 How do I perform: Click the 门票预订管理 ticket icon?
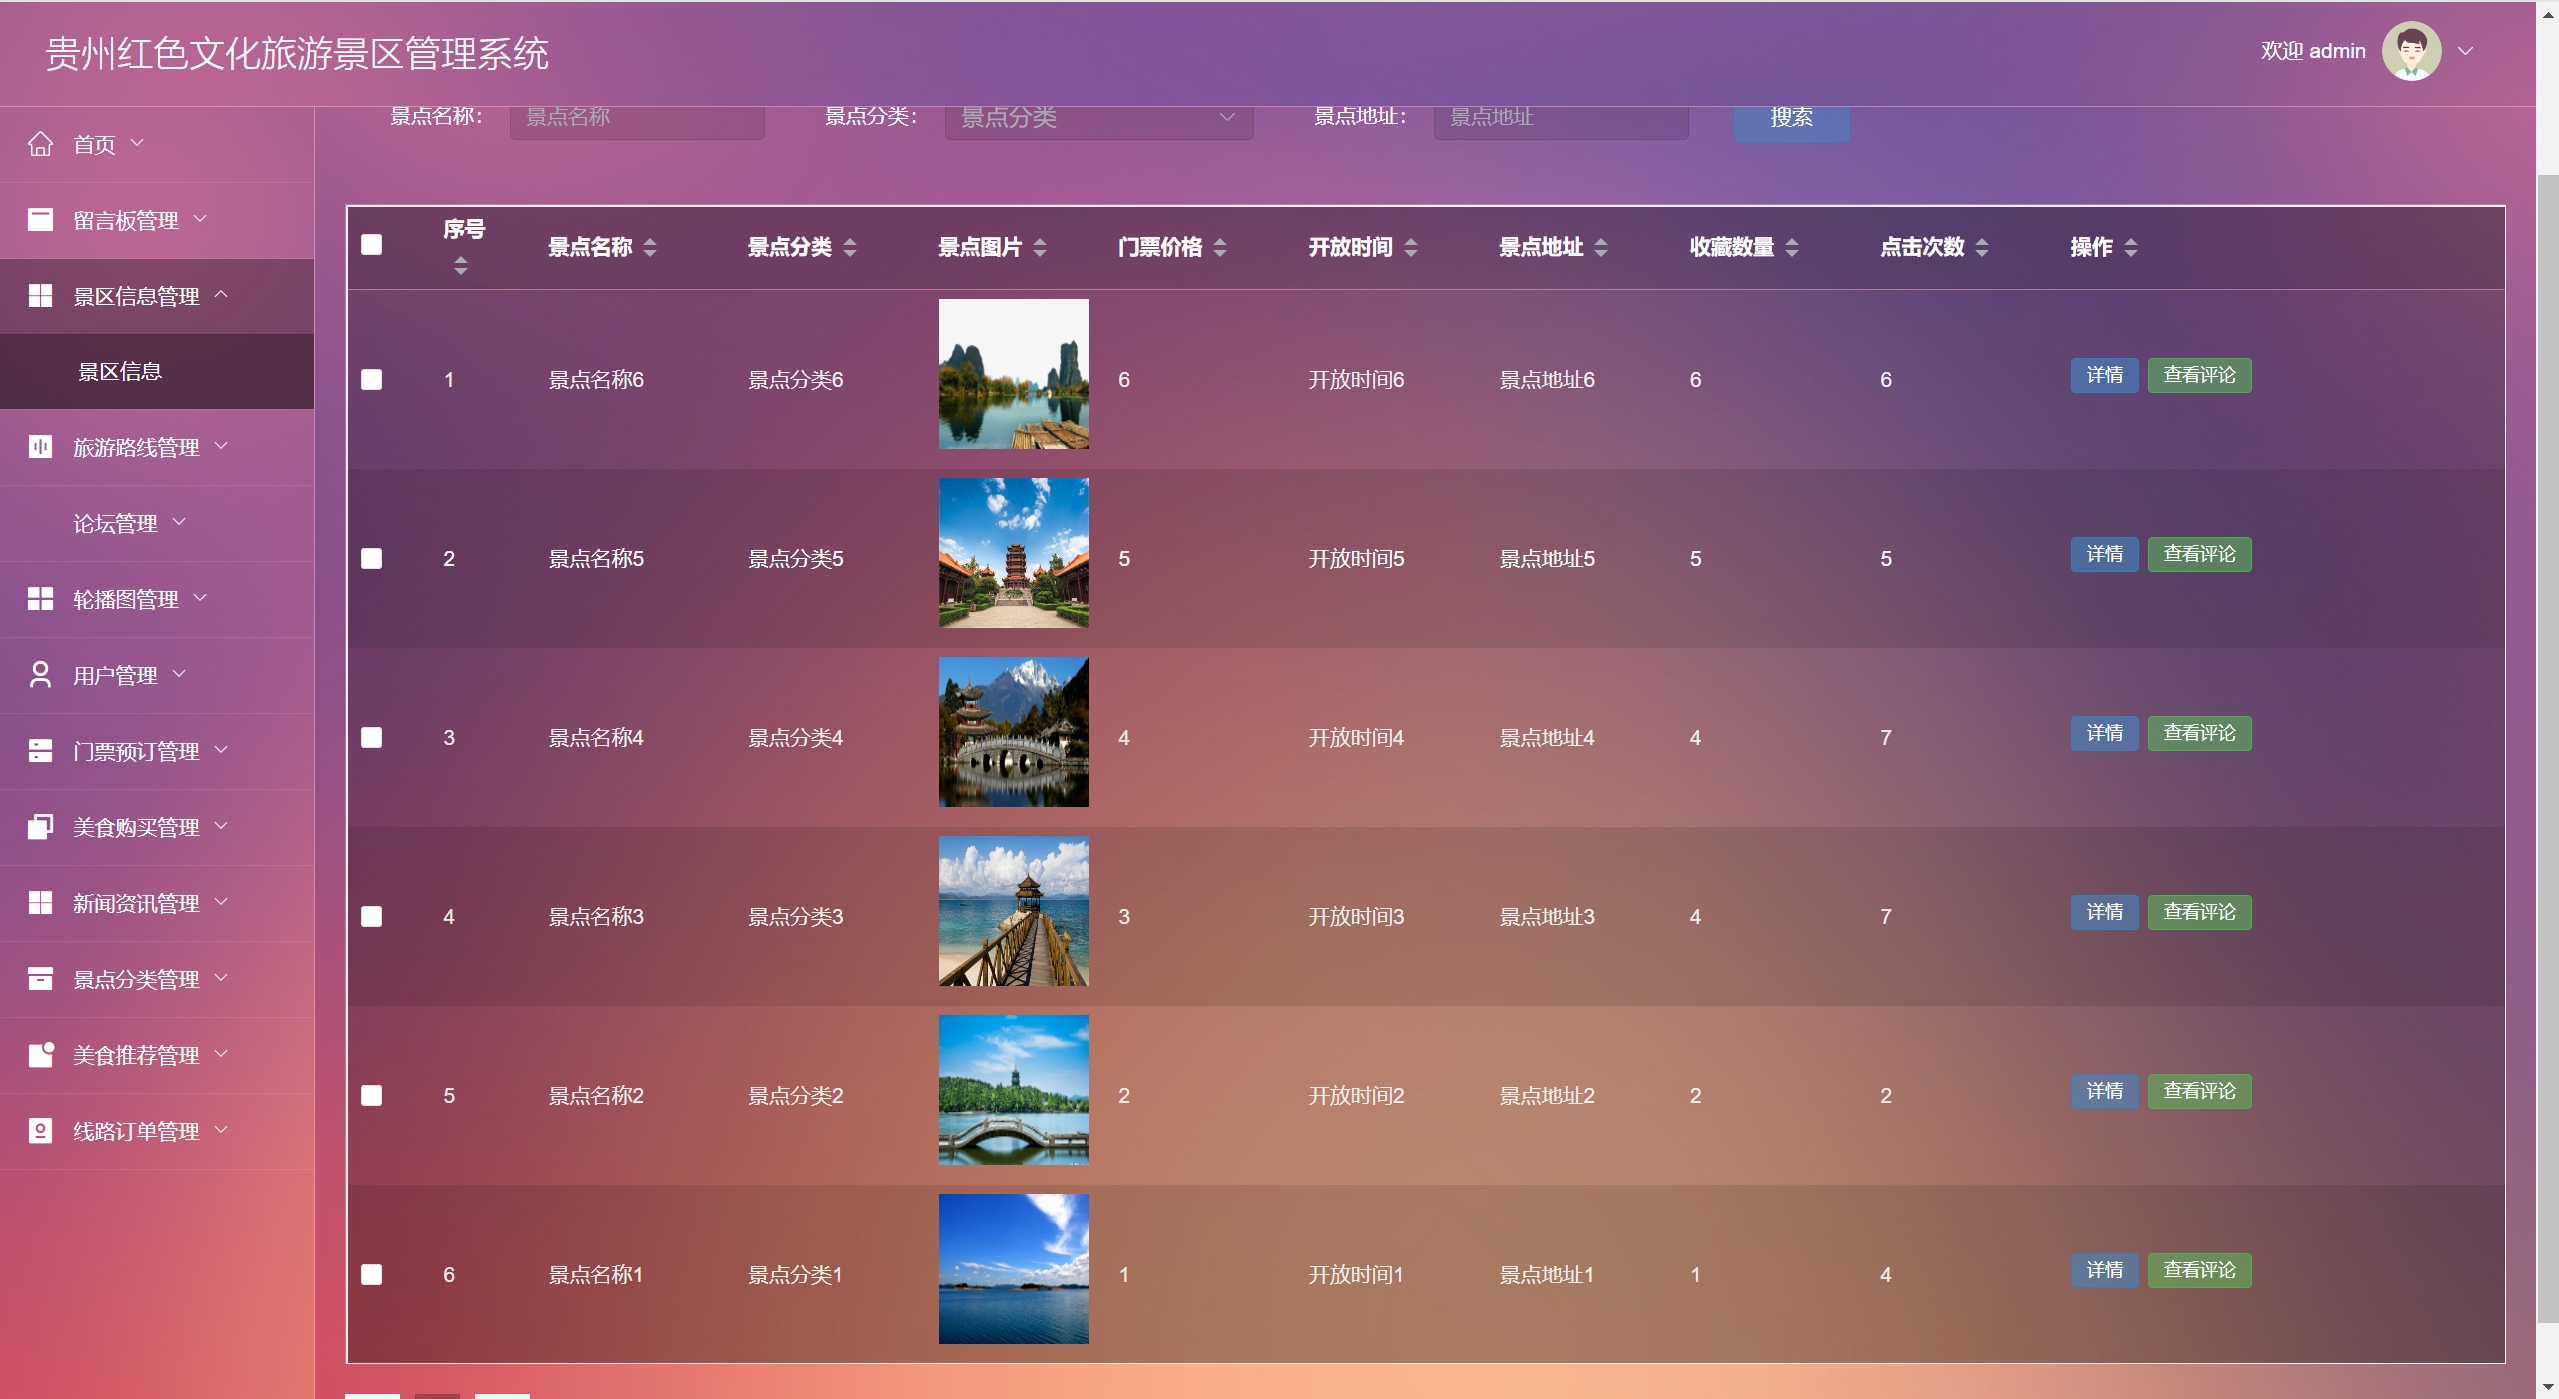(40, 751)
